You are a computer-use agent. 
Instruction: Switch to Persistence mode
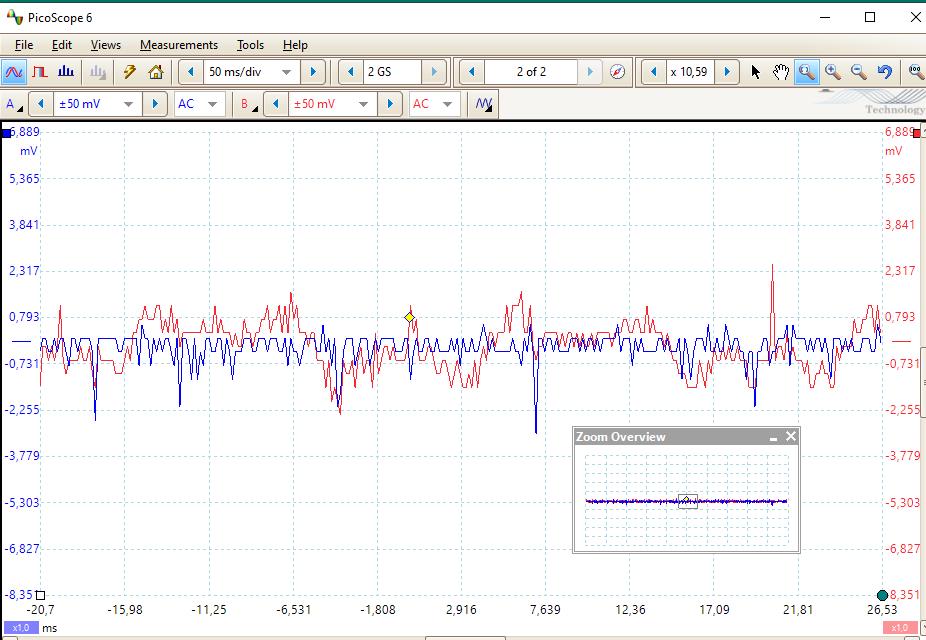point(40,72)
